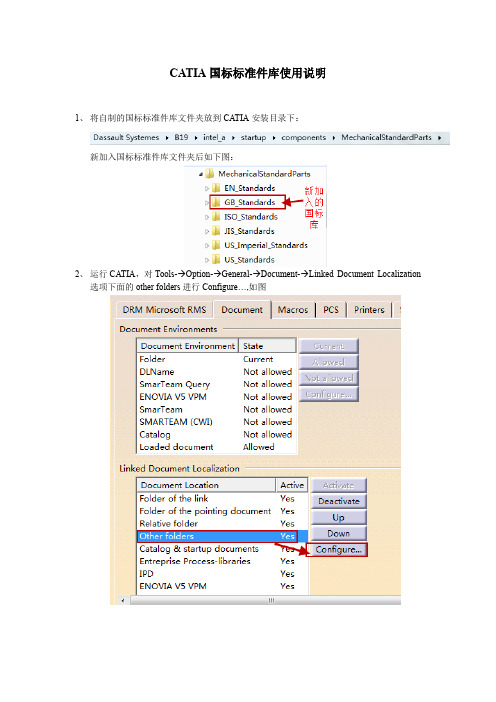Viewport: 496px width, 702px height.
Task: Select the DLName environment row
Action: pos(216,372)
